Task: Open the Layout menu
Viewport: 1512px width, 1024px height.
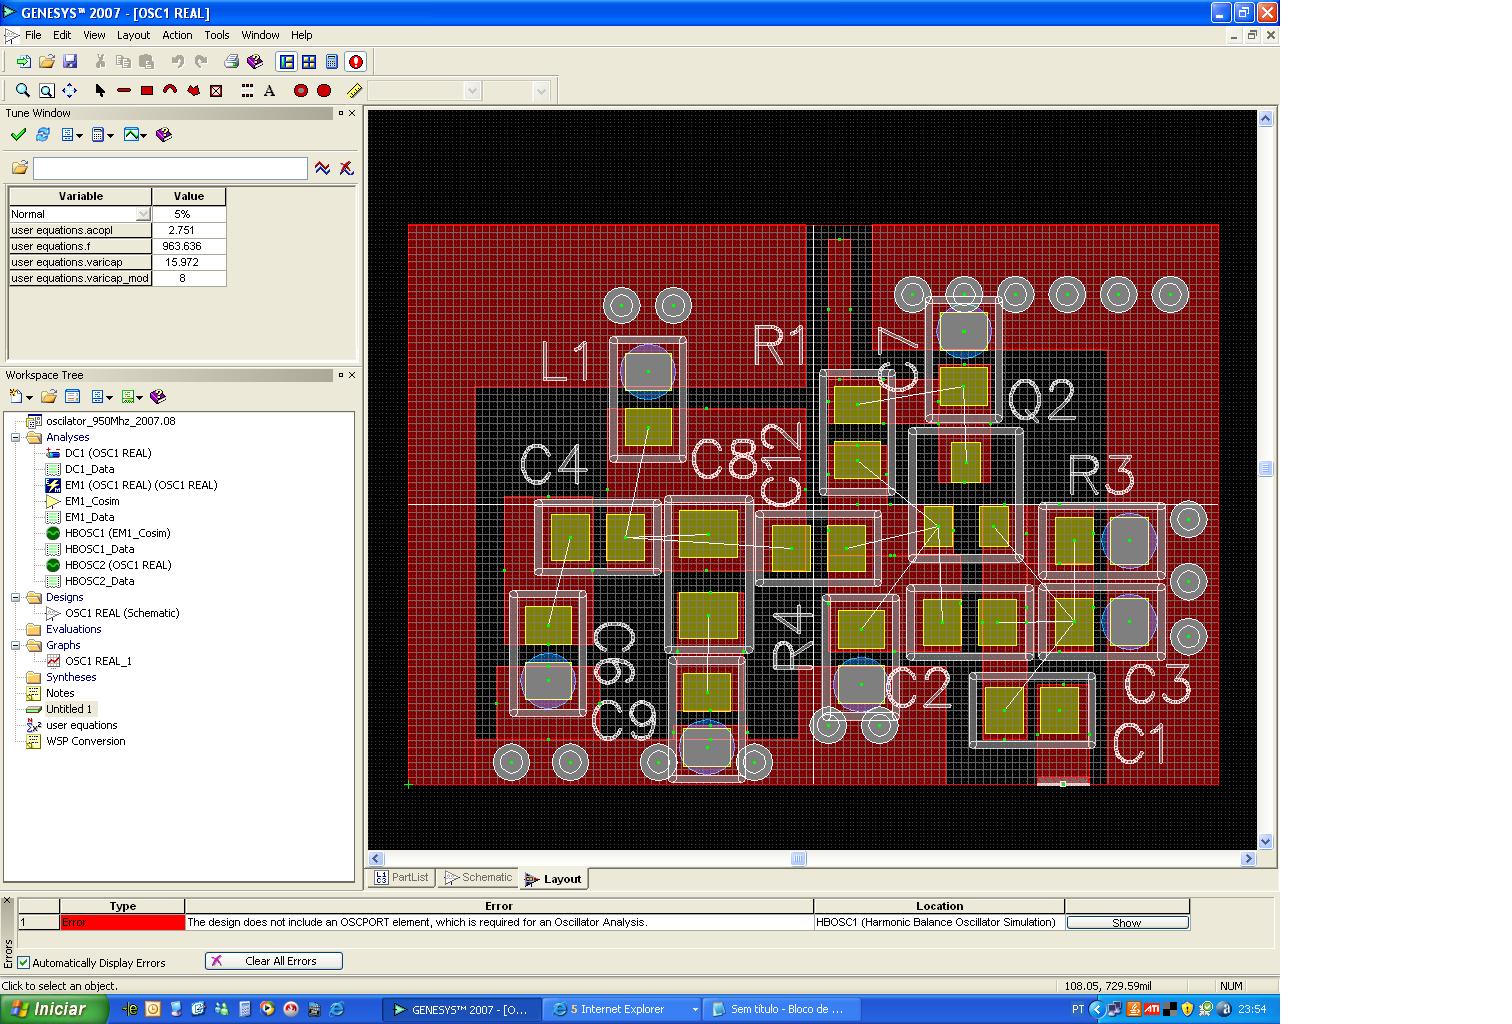Action: point(133,35)
